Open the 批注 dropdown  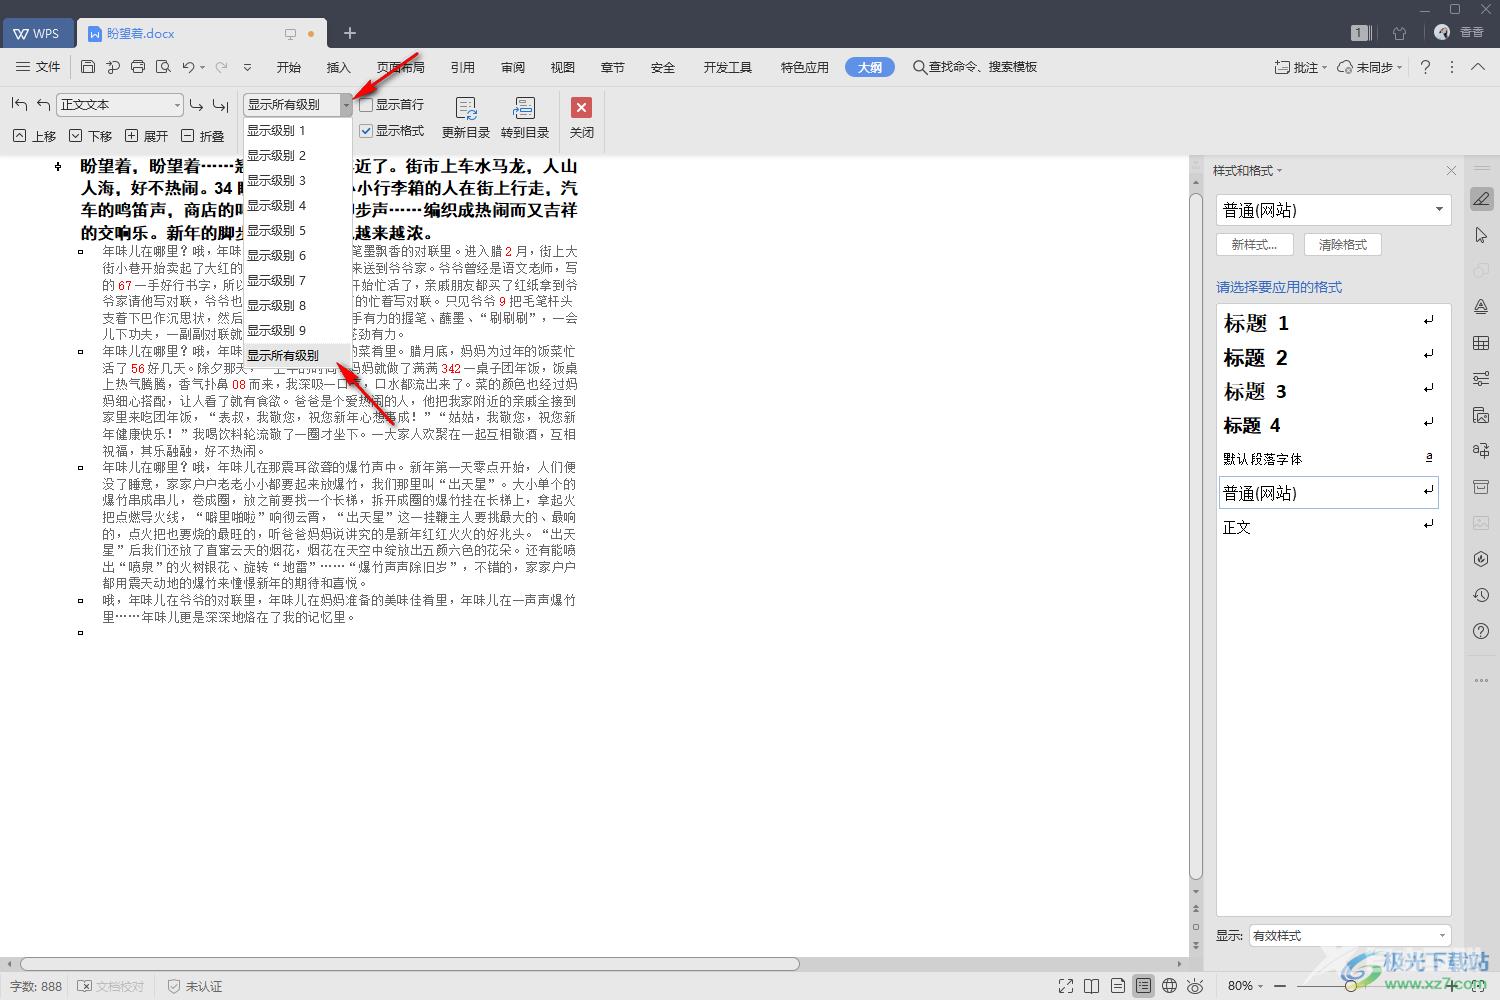pos(1300,67)
